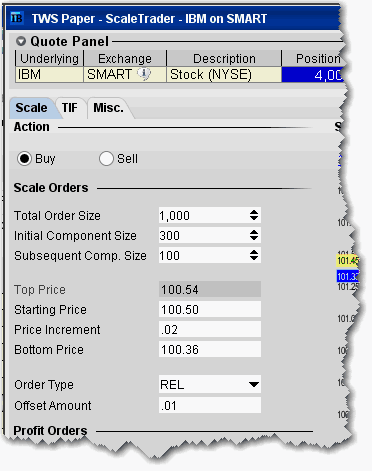Click the blue Position value cell

tap(312, 74)
